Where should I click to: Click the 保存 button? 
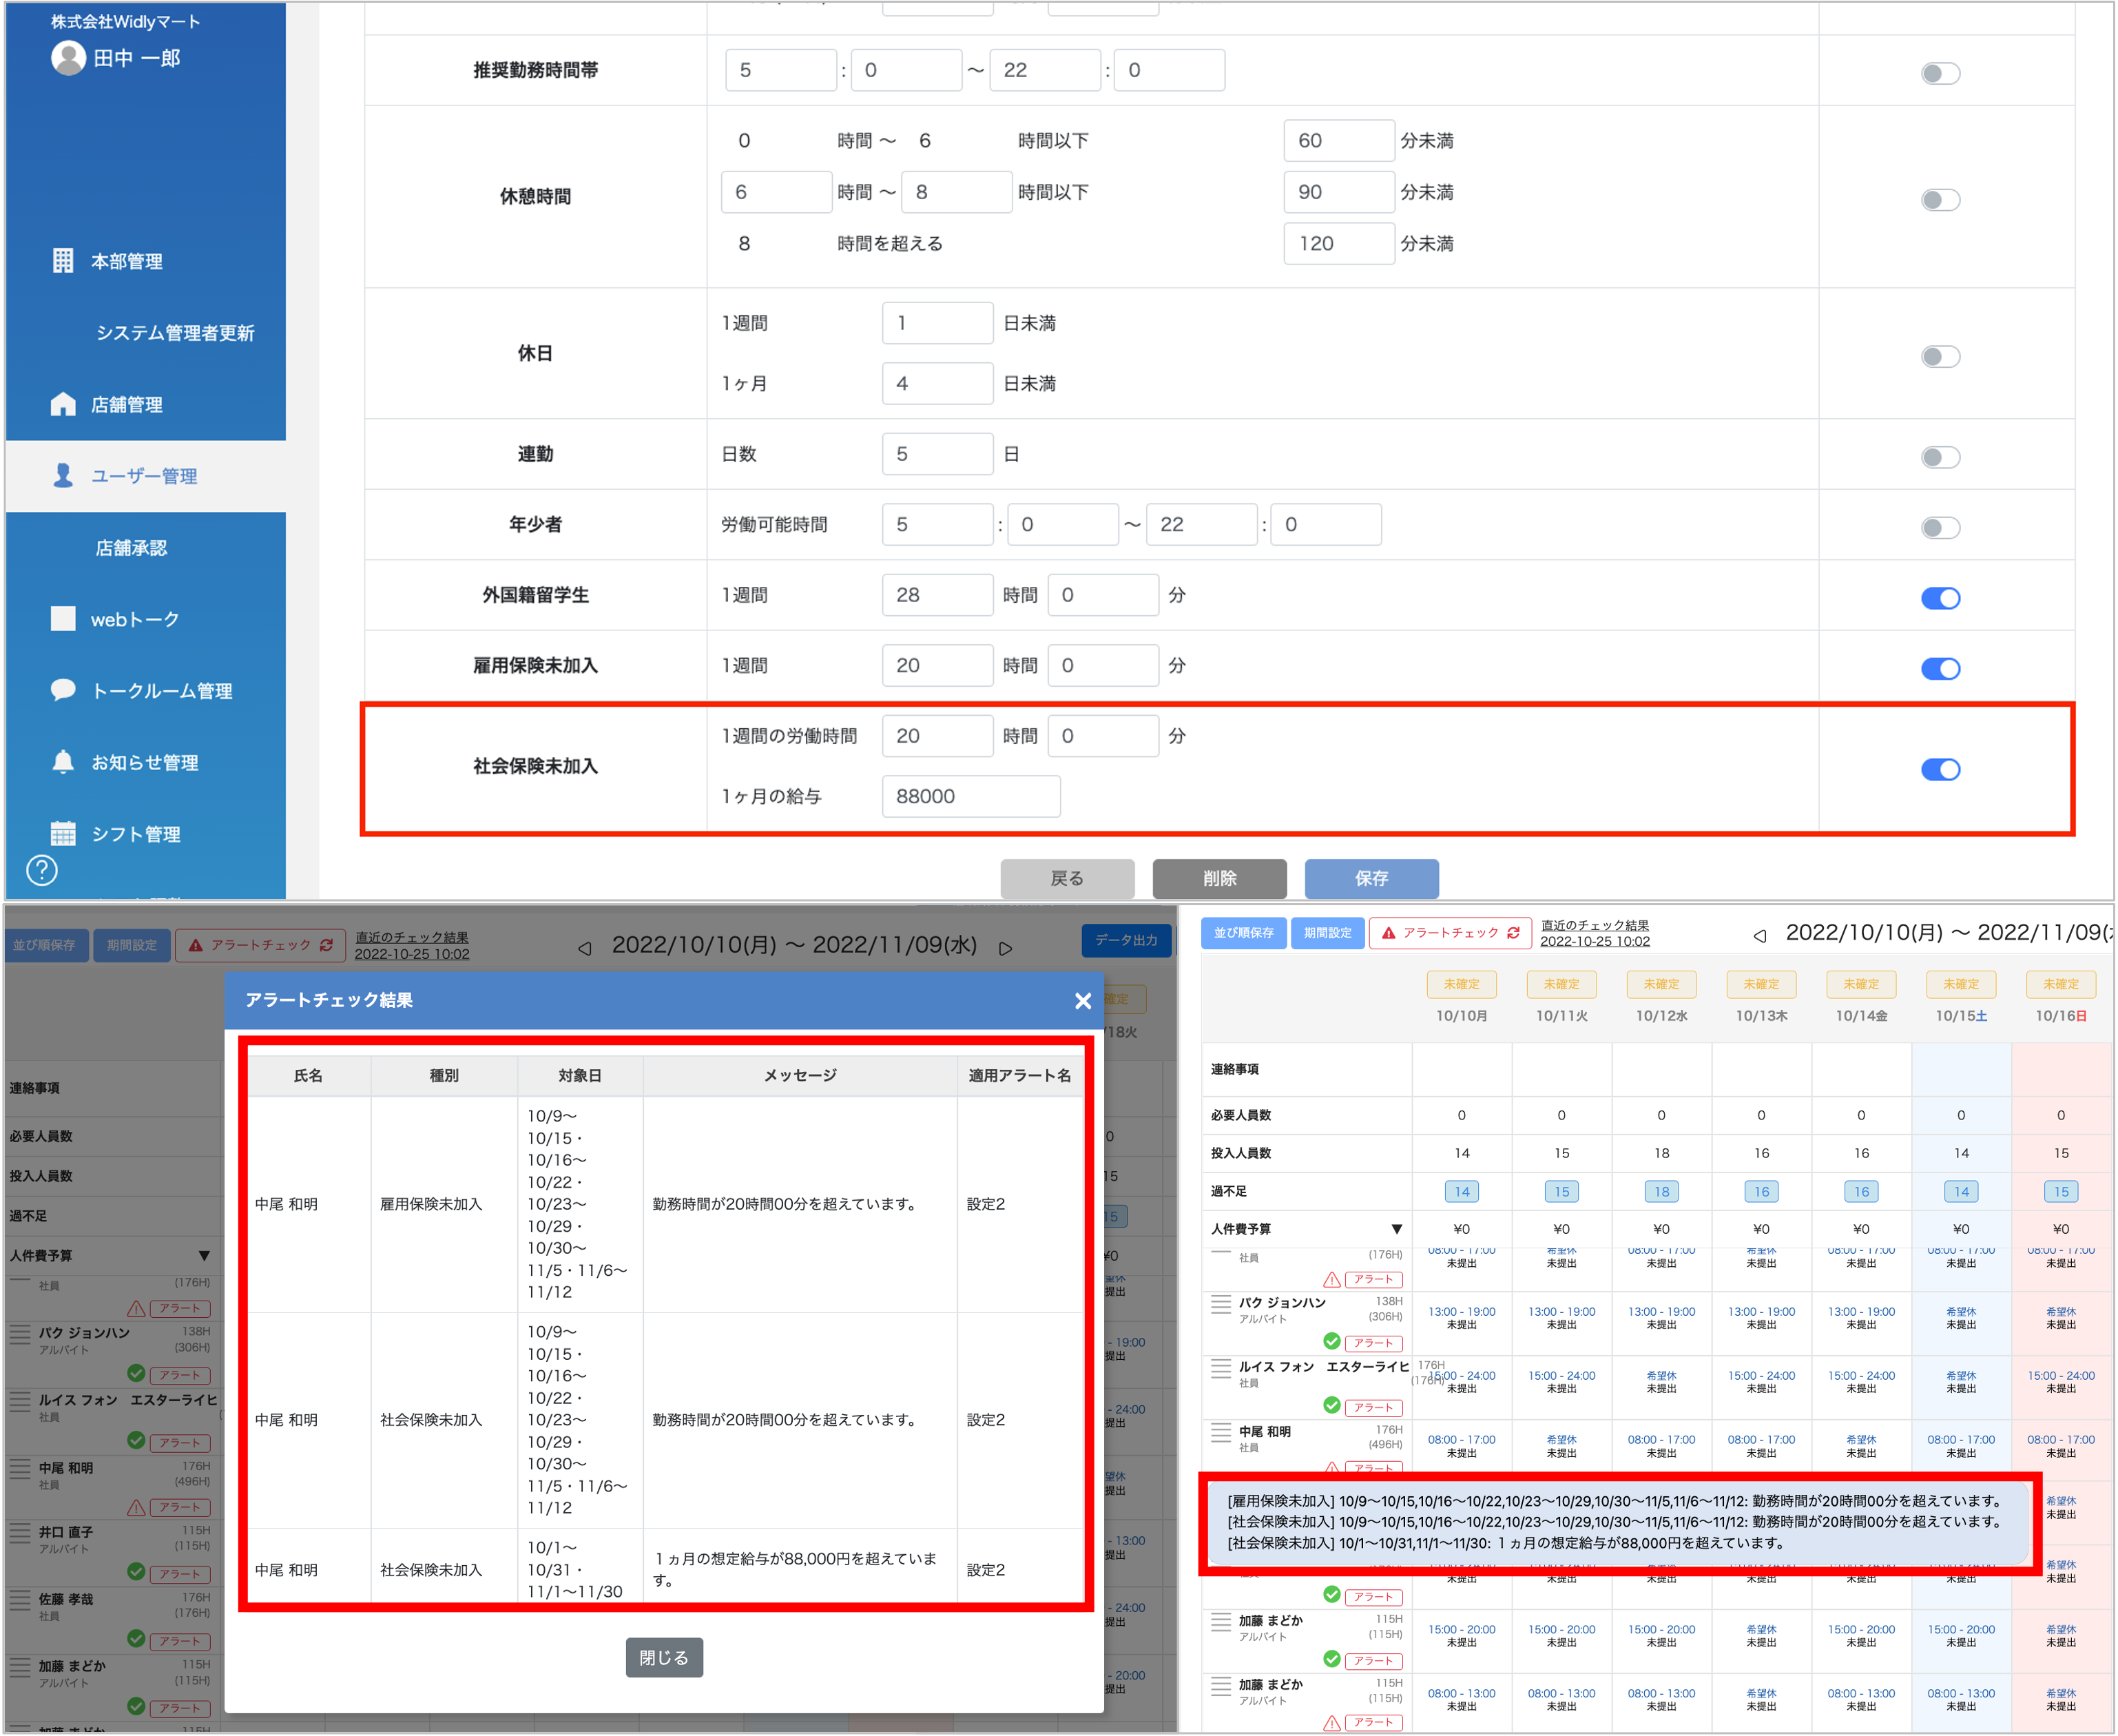pos(1371,878)
